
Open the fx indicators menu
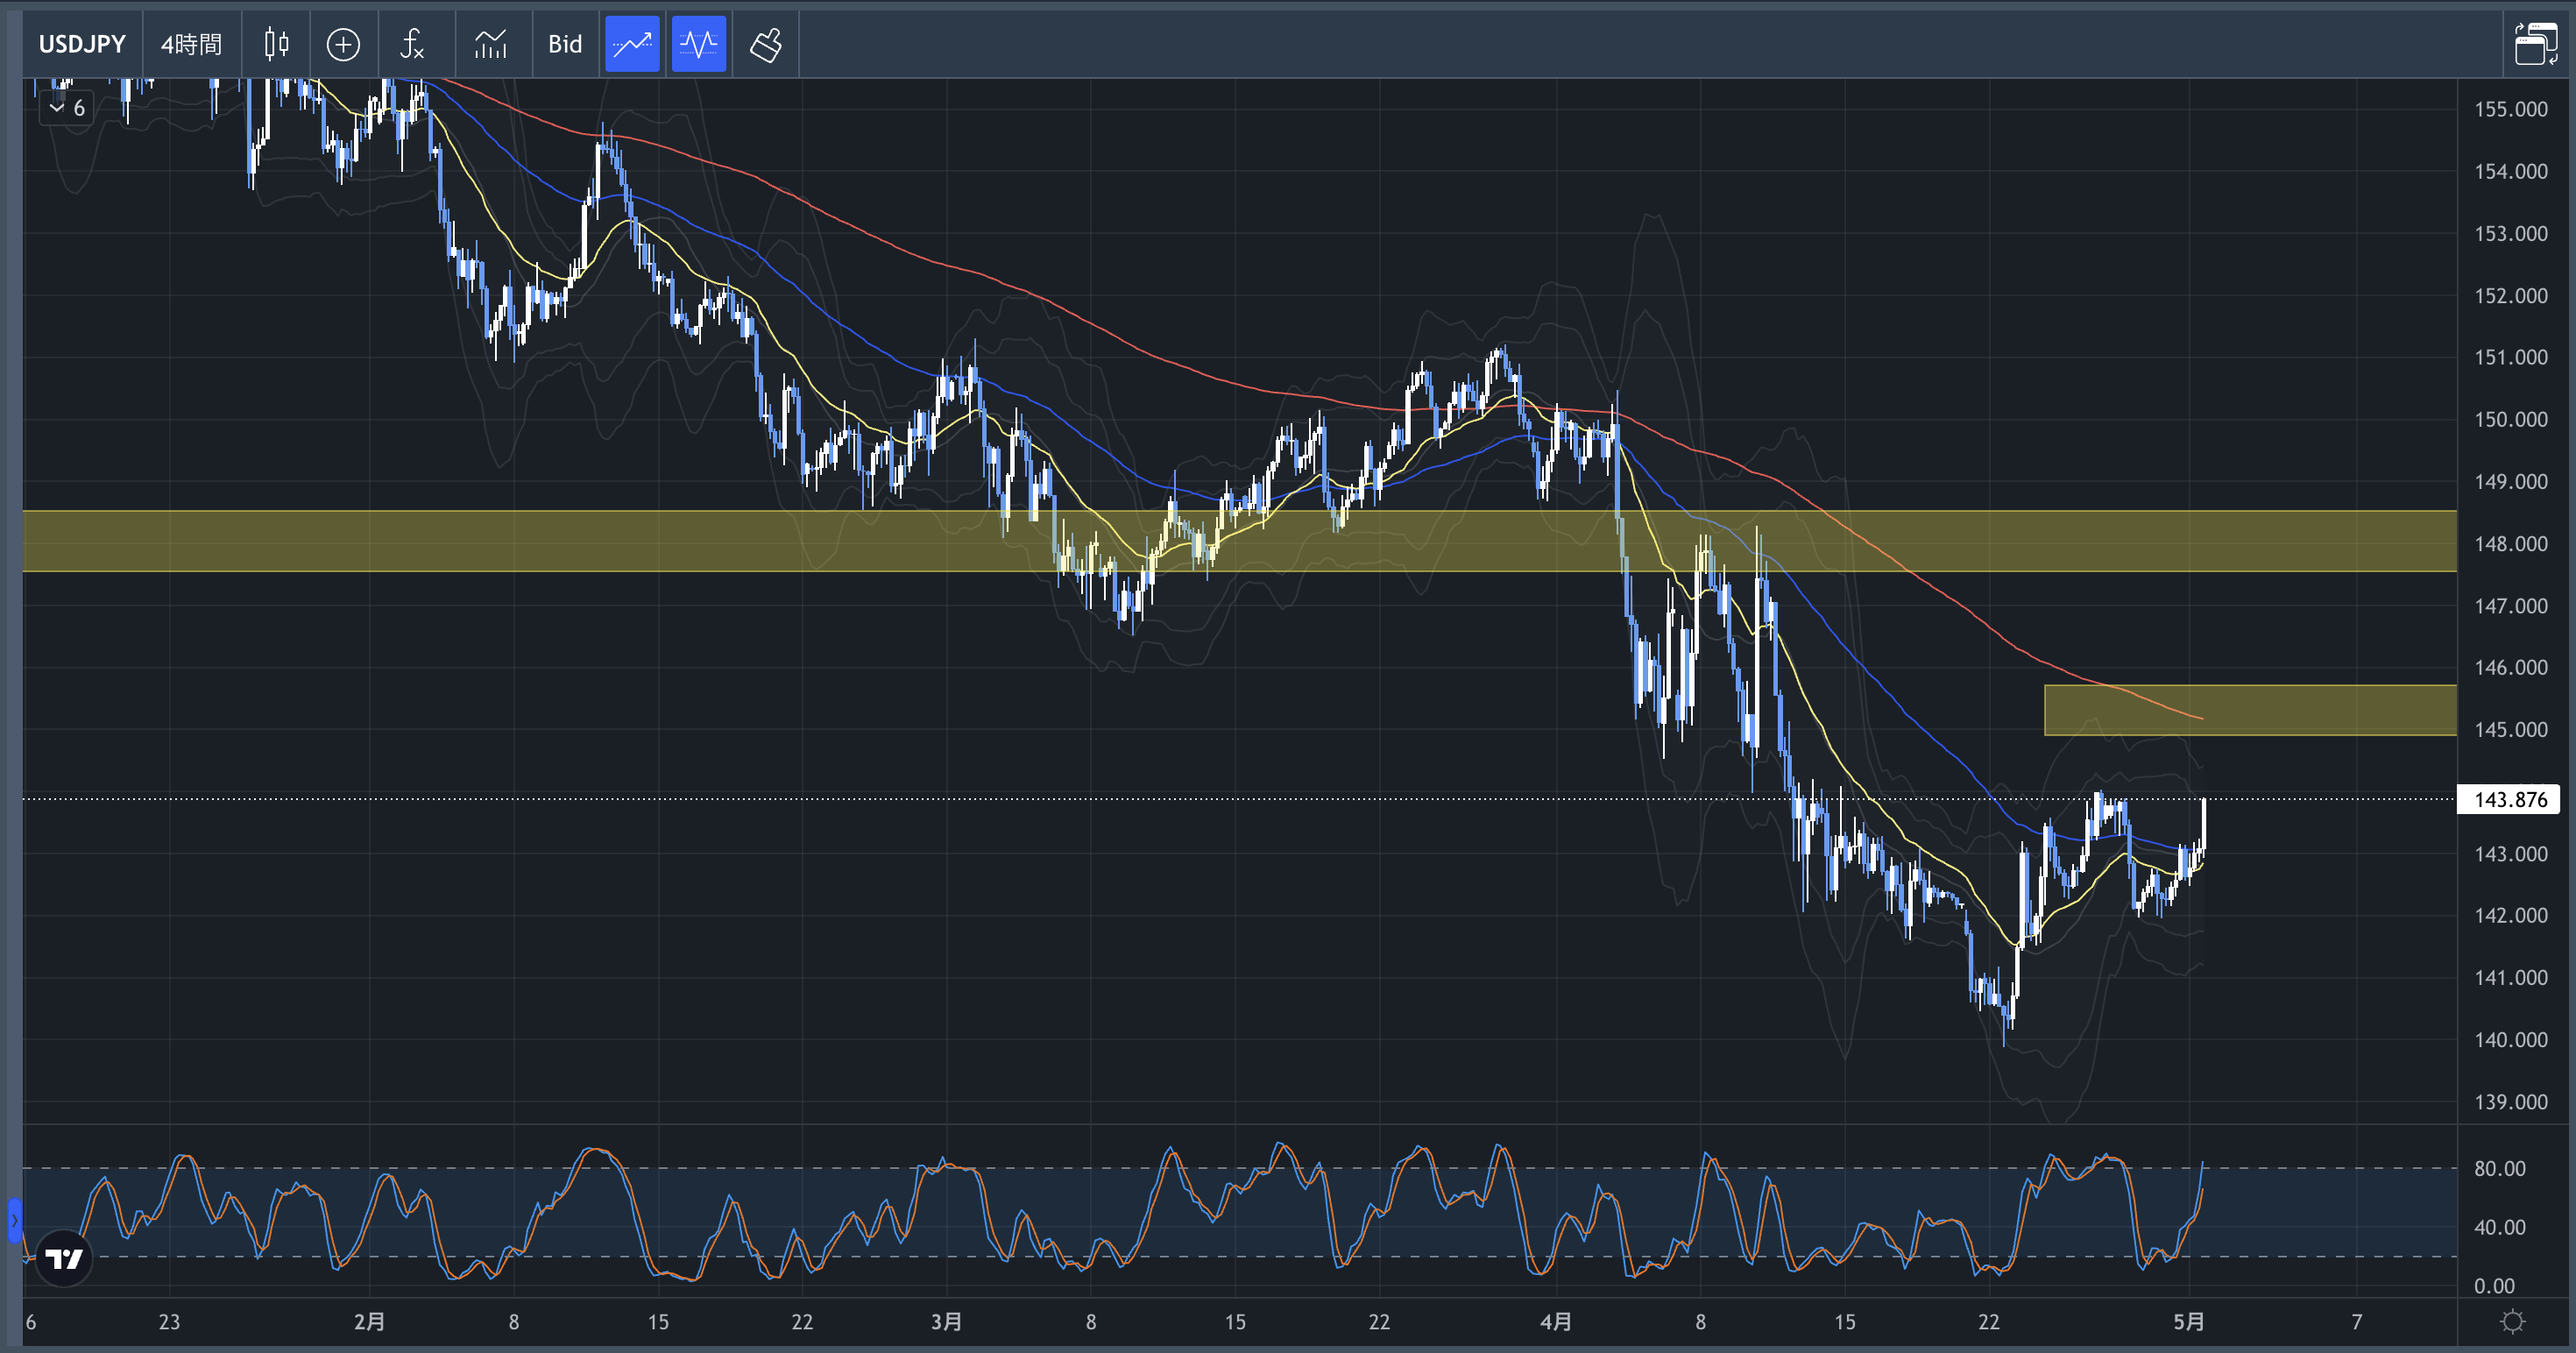(x=412, y=44)
